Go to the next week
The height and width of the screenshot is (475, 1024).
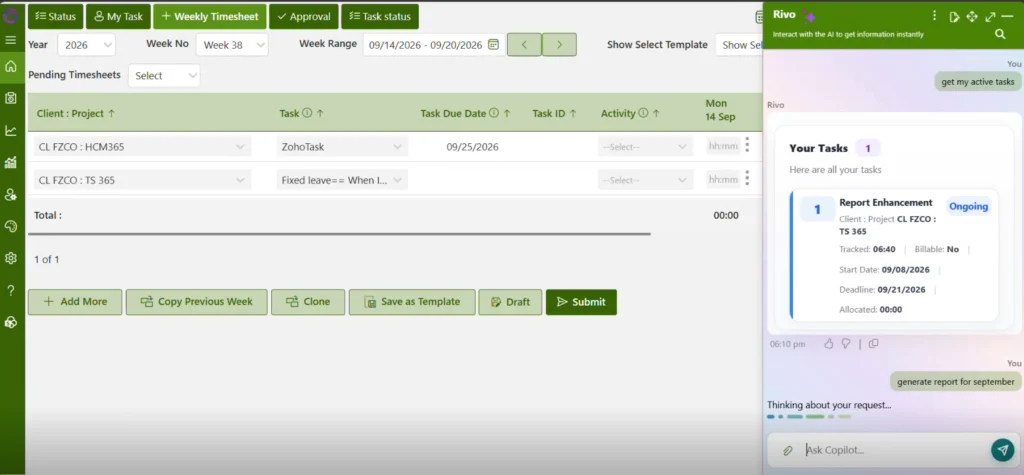click(559, 44)
